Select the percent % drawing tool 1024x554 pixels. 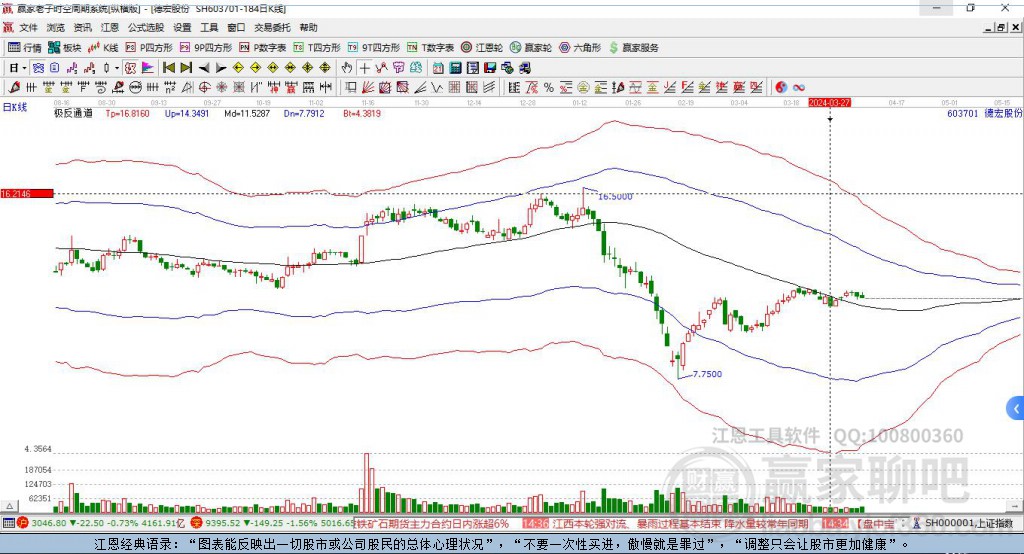point(549,88)
